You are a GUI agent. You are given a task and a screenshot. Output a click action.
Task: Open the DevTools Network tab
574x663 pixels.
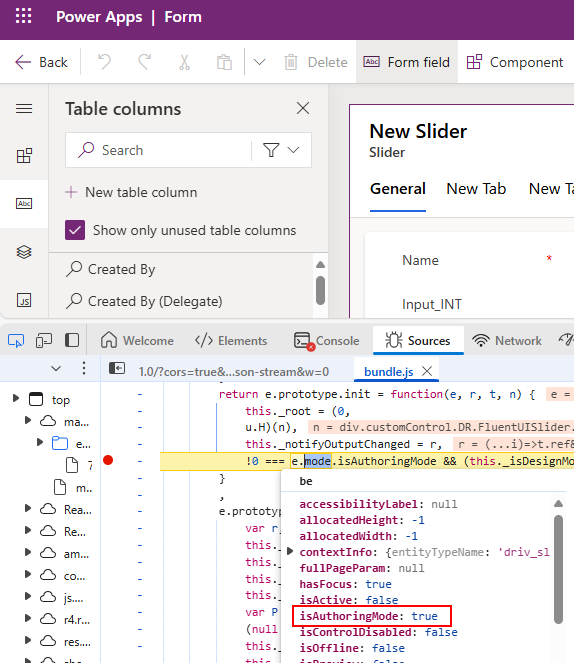pyautogui.click(x=507, y=340)
